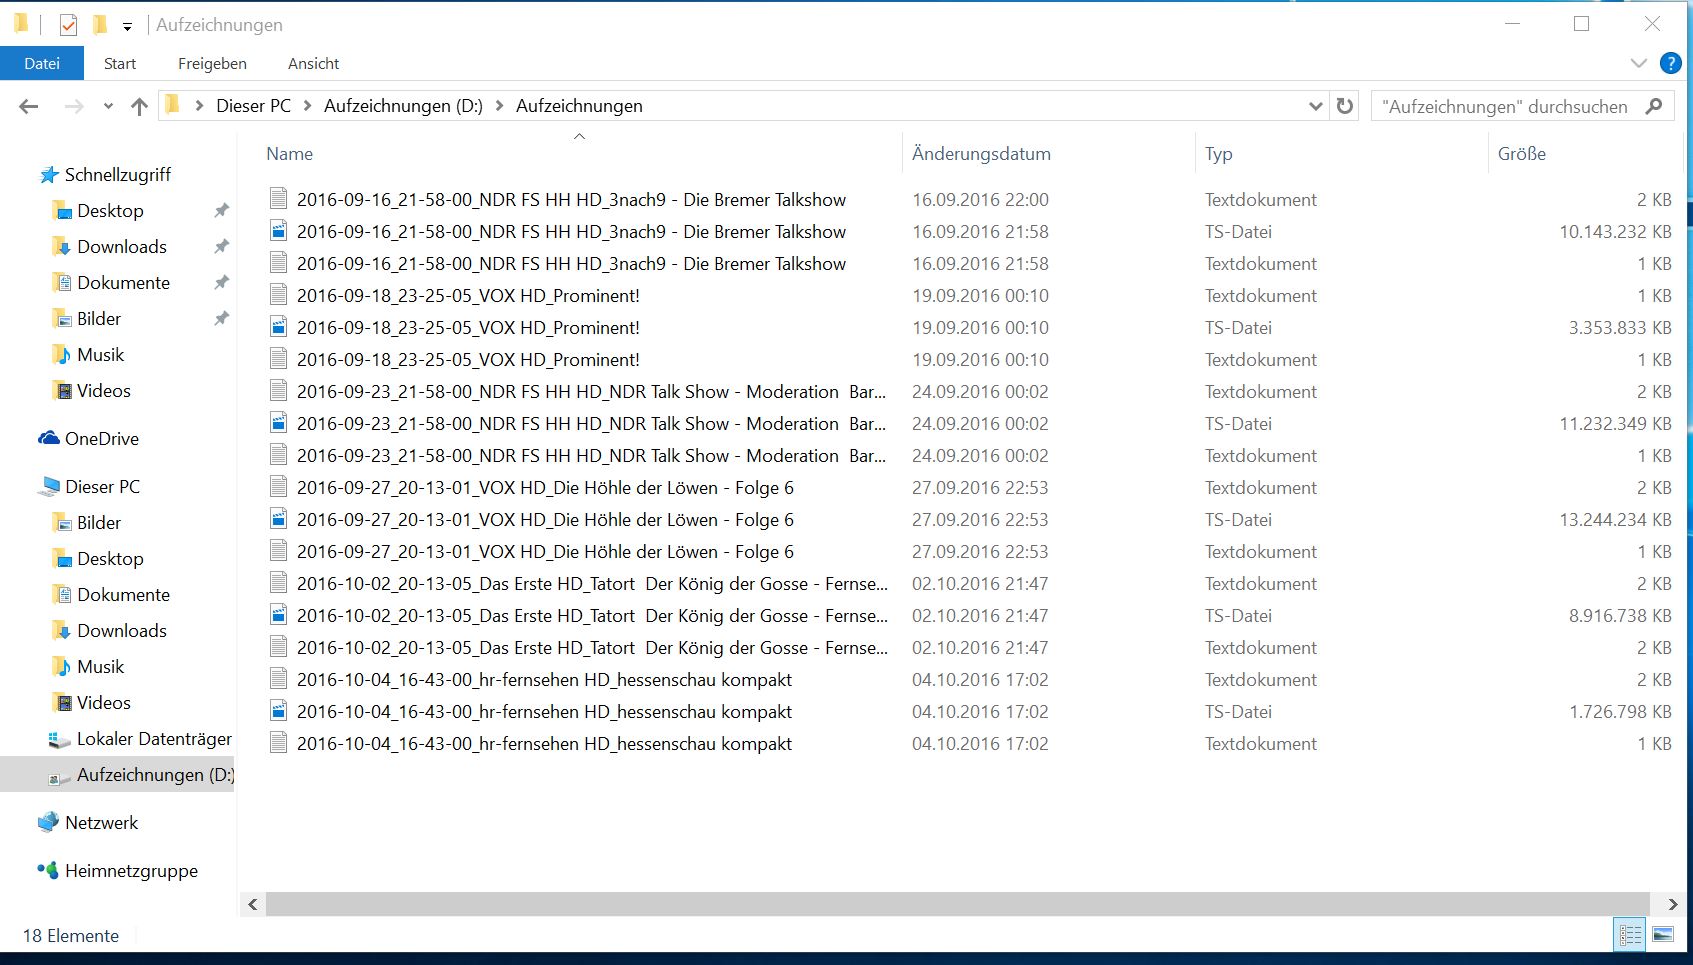
Task: Expand the chevron after Dieser PC breadcrumb
Action: (x=307, y=106)
